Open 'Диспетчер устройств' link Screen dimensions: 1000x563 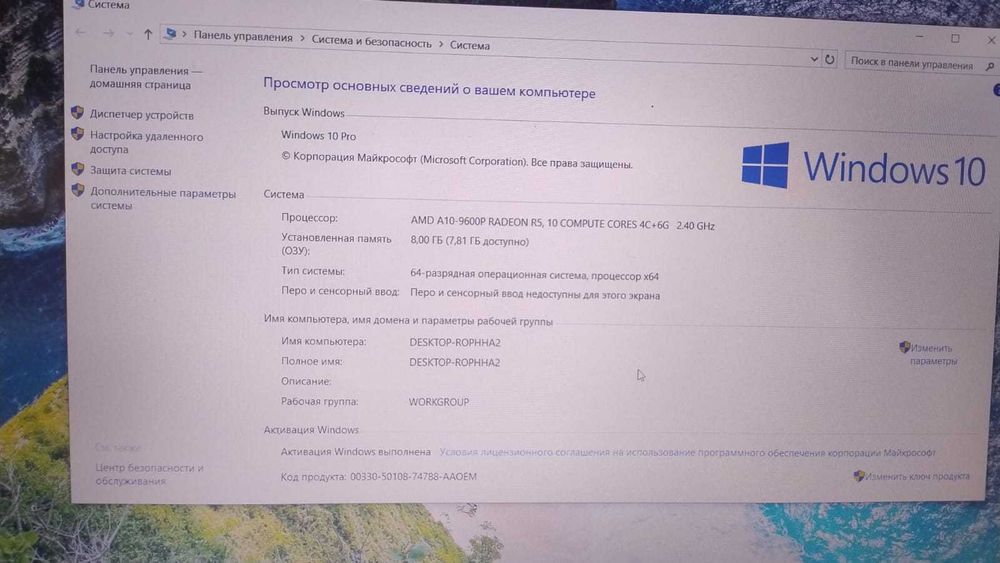coord(142,115)
